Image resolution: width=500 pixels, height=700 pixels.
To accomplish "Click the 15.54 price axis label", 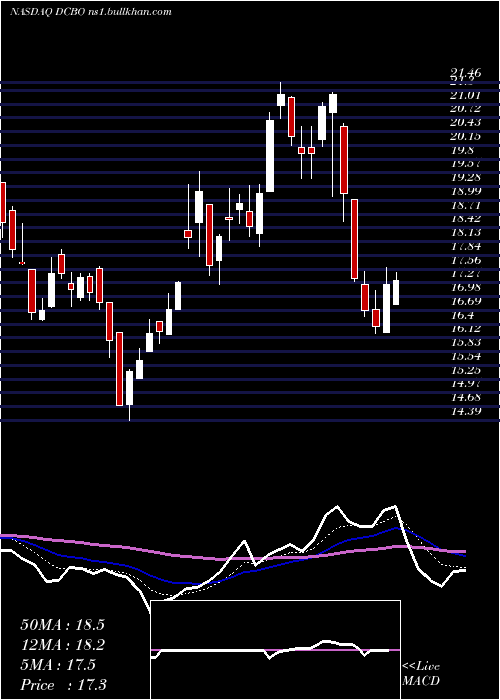I will (x=466, y=356).
